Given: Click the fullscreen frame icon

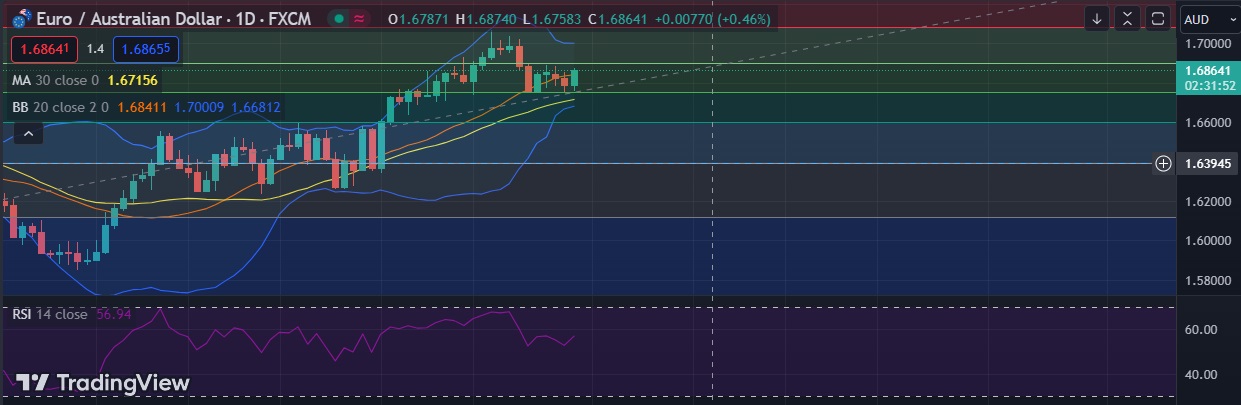Looking at the screenshot, I should (x=1157, y=18).
